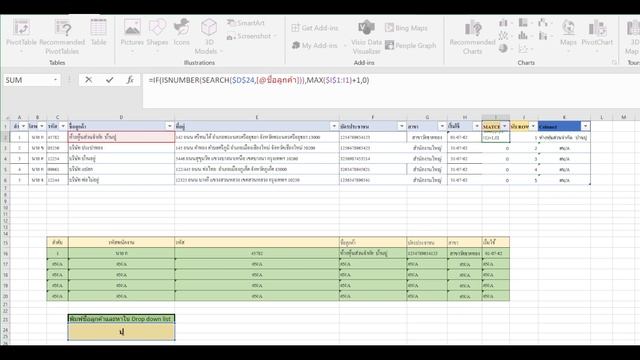This screenshot has height=360, width=640.
Task: Select column L header
Action: [601, 118]
